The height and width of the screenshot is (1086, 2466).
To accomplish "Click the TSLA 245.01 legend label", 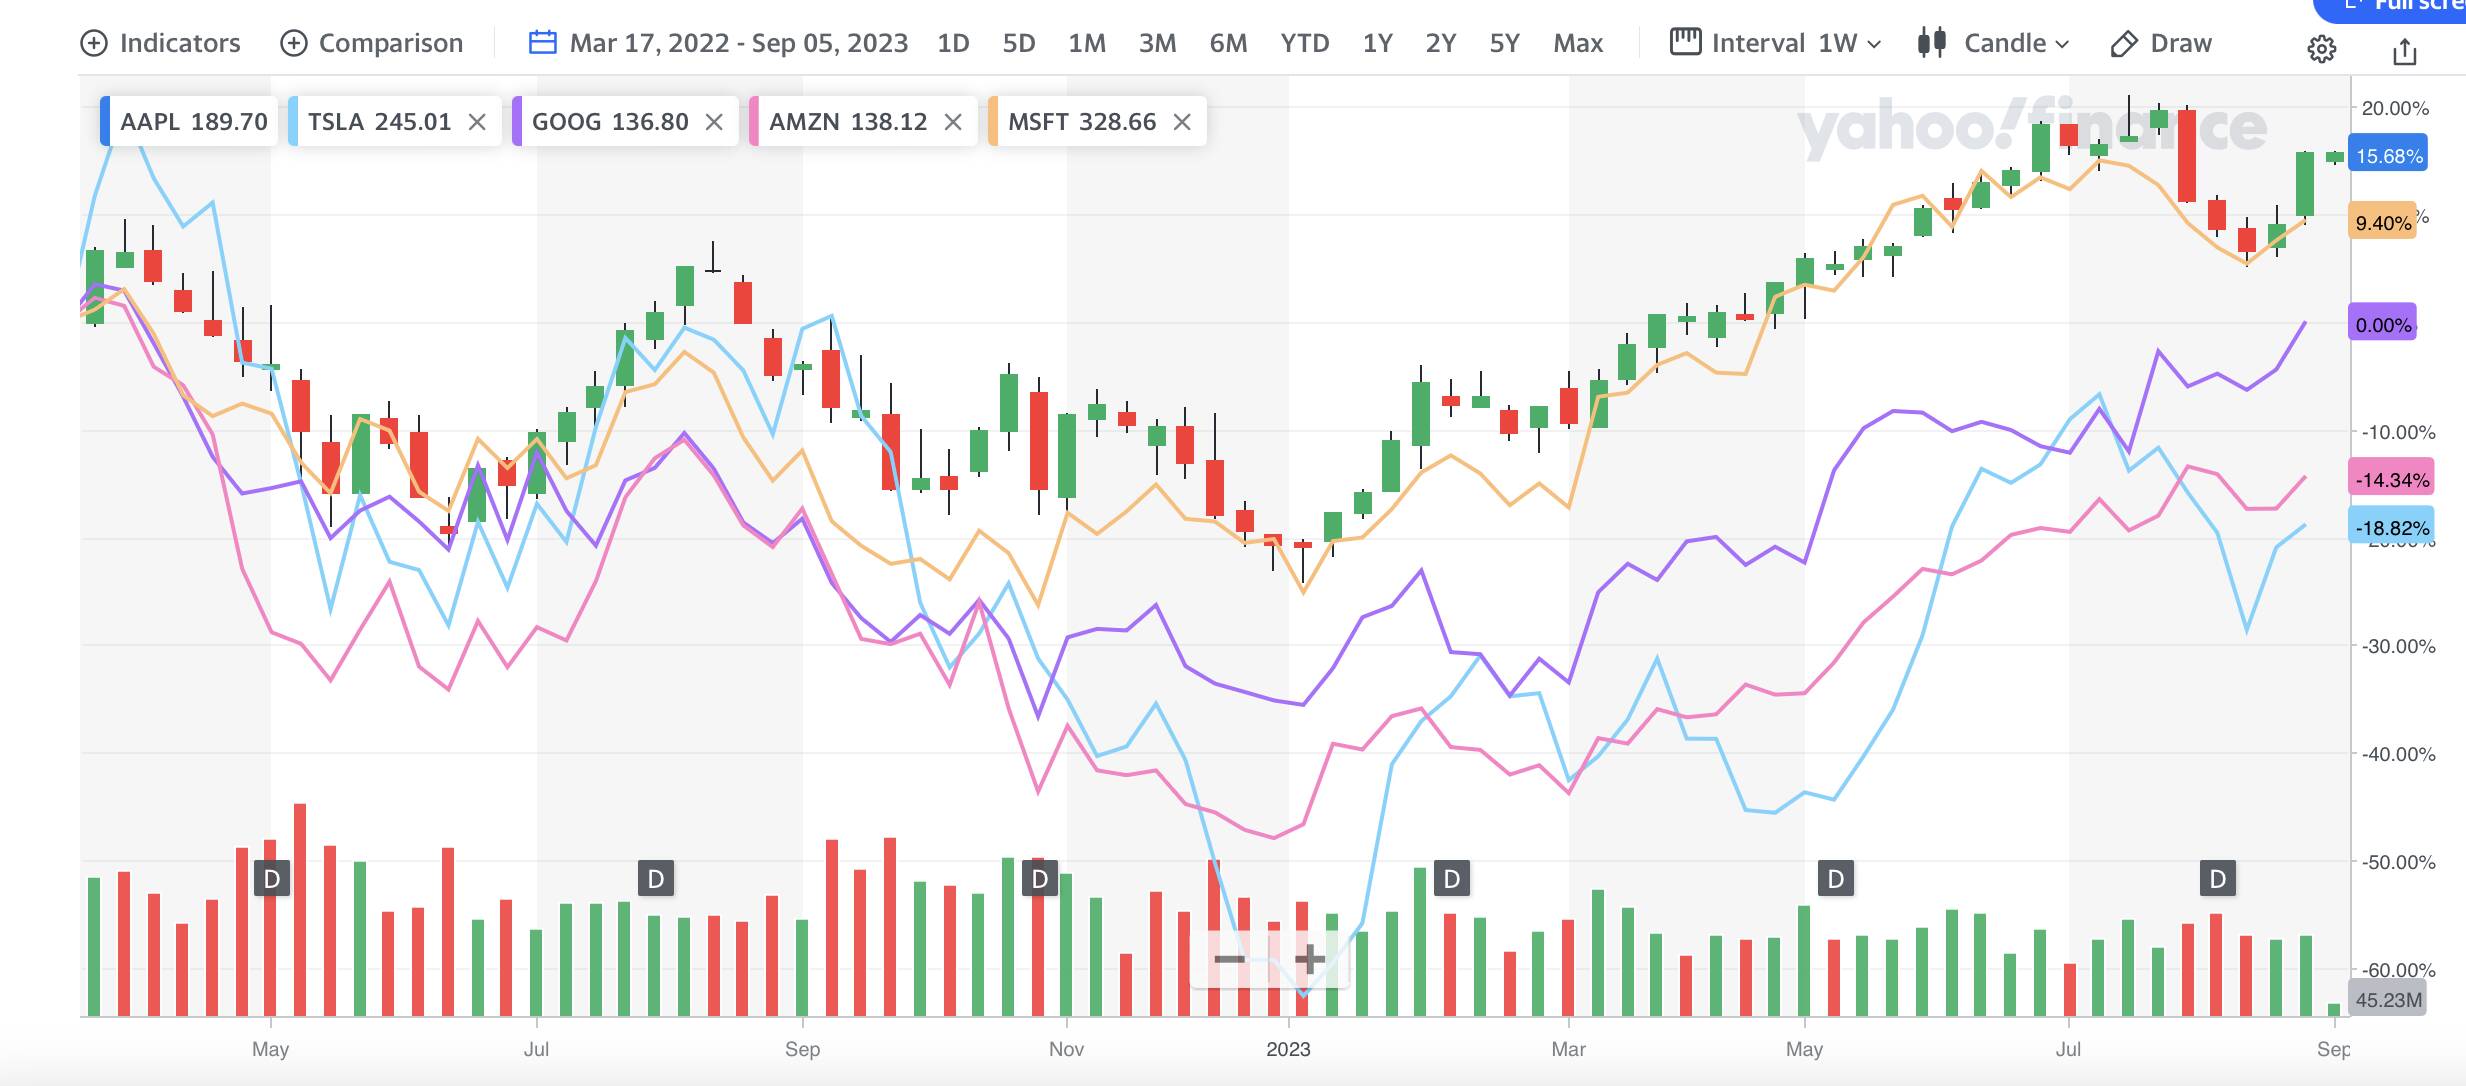I will pyautogui.click(x=379, y=122).
